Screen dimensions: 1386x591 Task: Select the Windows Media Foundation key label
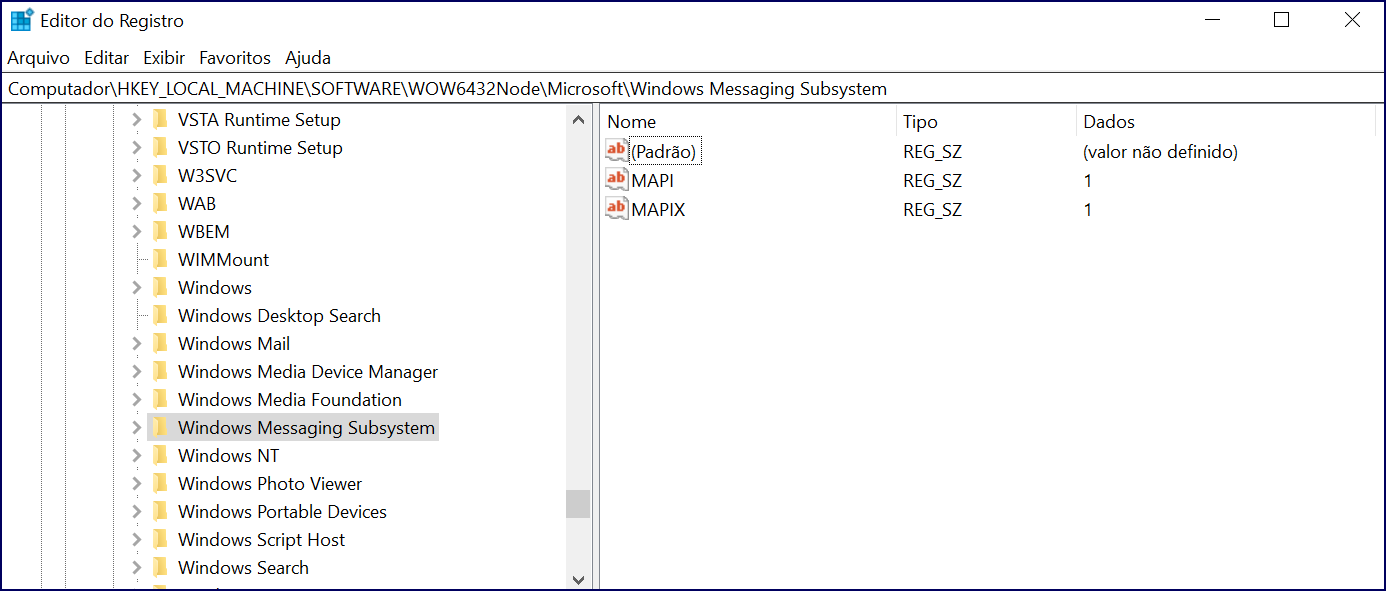290,399
